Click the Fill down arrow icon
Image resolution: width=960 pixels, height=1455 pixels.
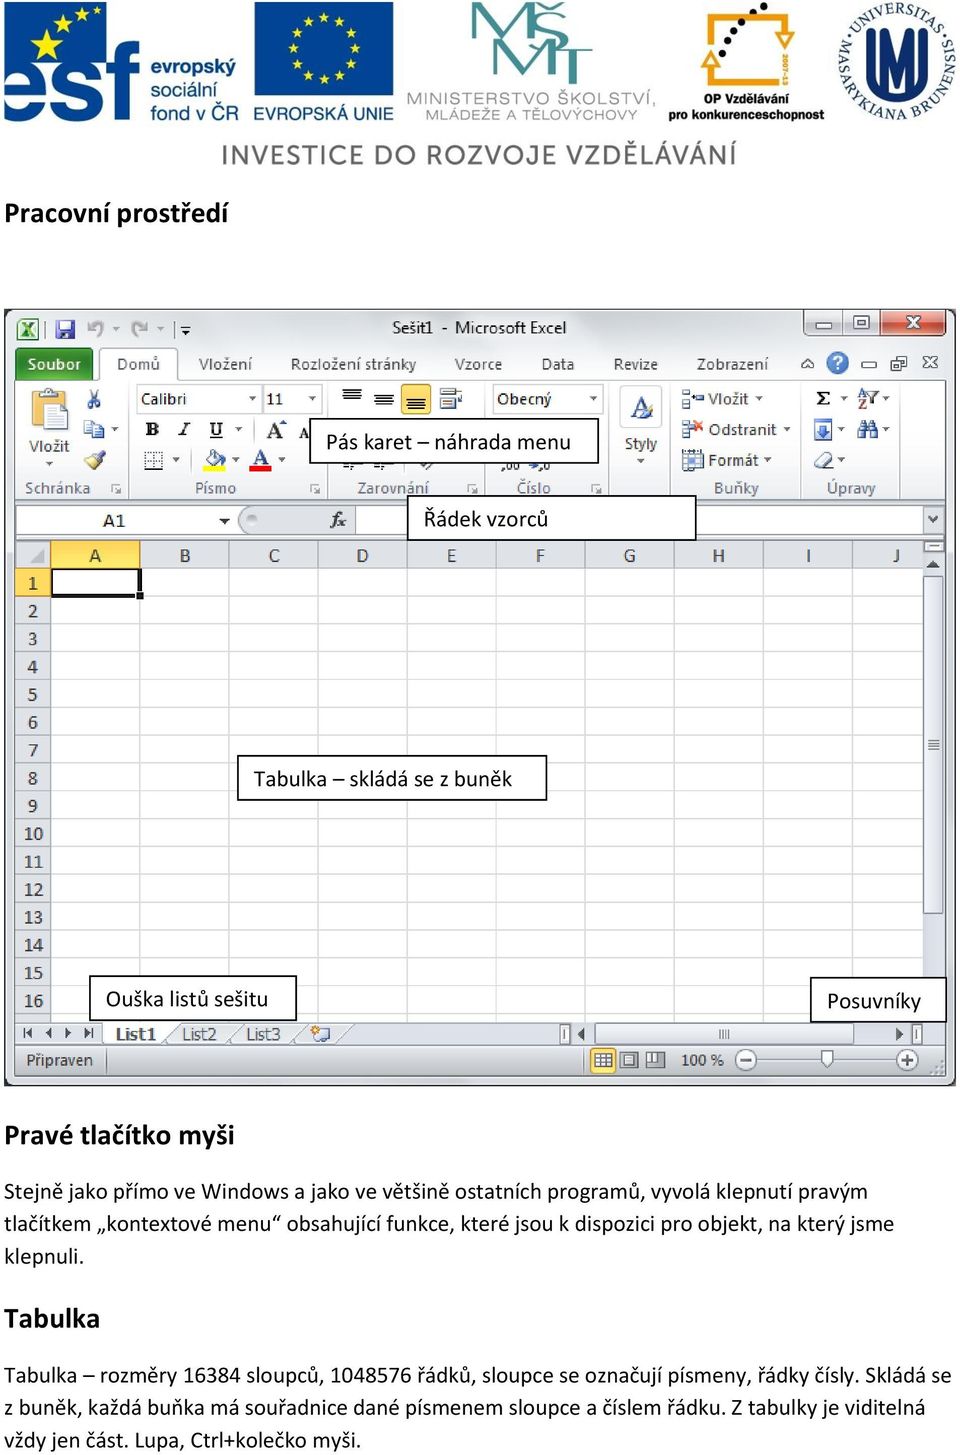823,430
